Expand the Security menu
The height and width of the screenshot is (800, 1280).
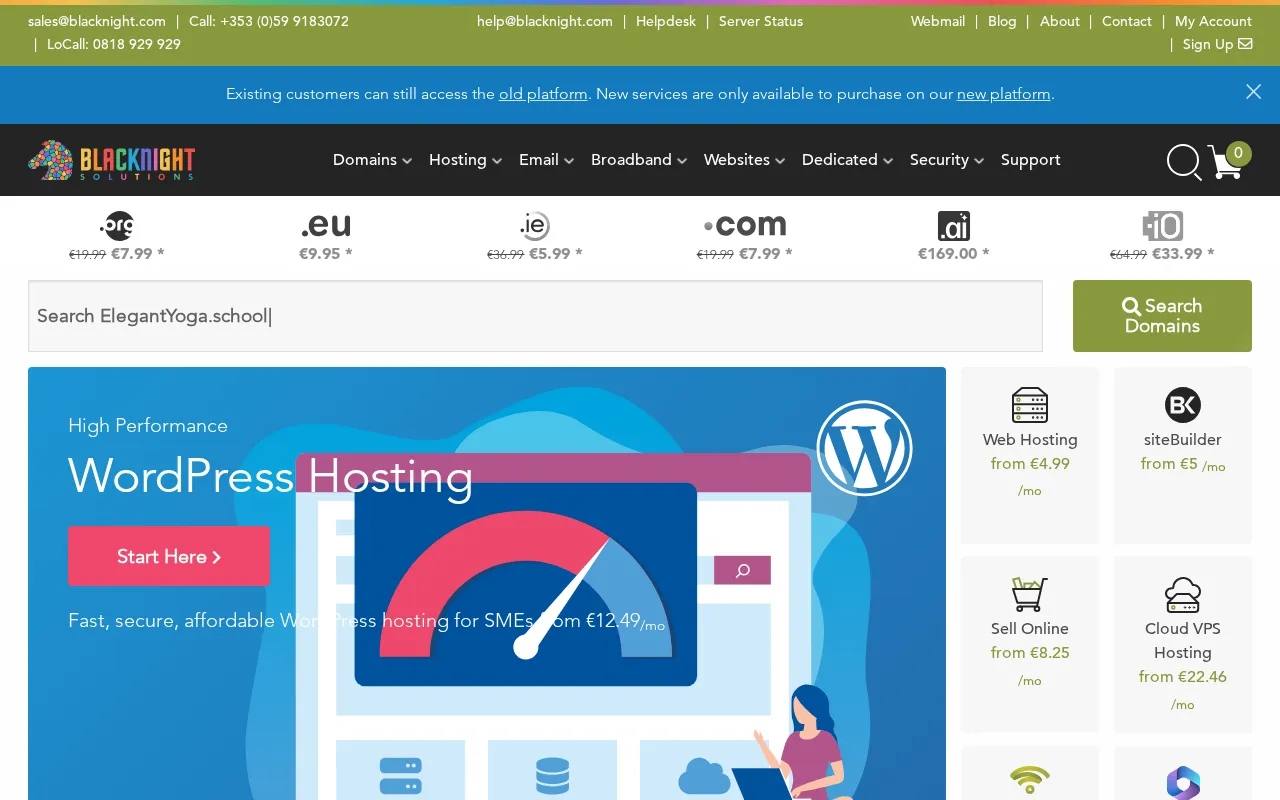coord(947,160)
